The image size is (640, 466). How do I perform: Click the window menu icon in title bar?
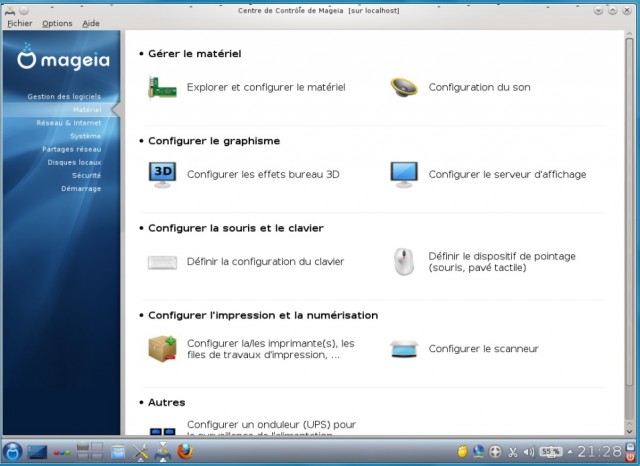click(x=10, y=10)
